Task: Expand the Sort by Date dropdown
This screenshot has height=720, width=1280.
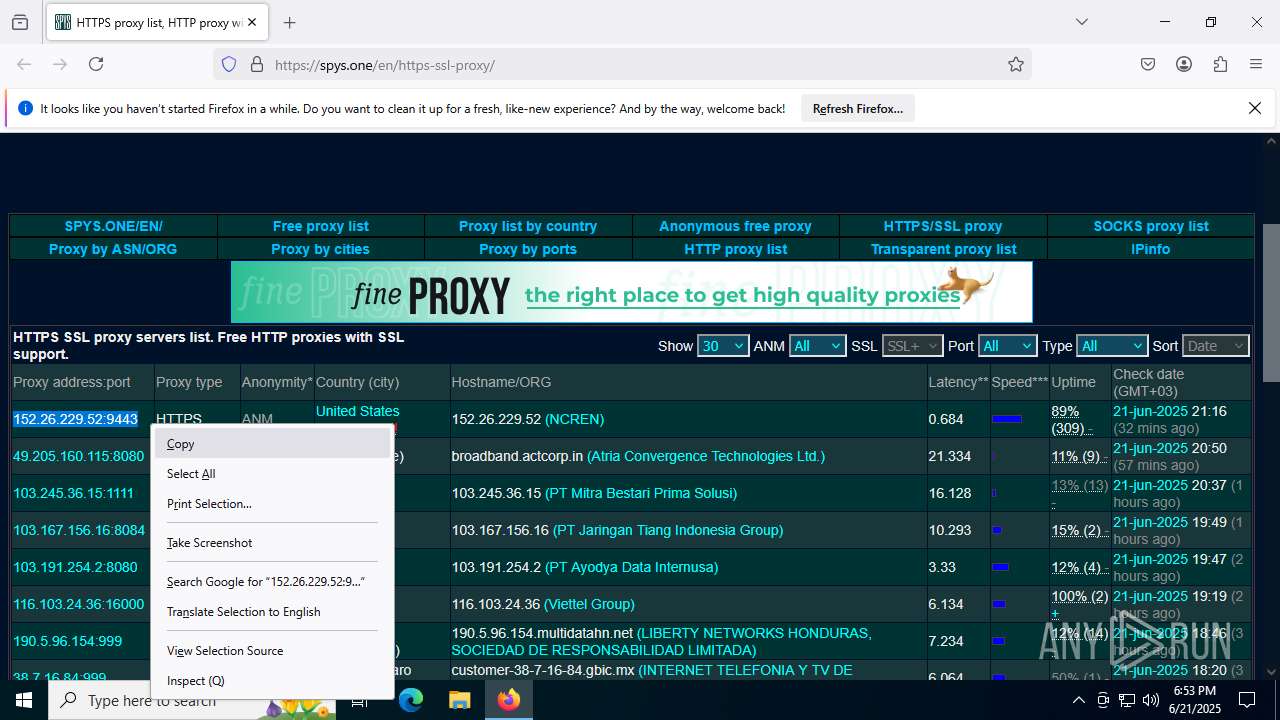Action: [x=1216, y=346]
